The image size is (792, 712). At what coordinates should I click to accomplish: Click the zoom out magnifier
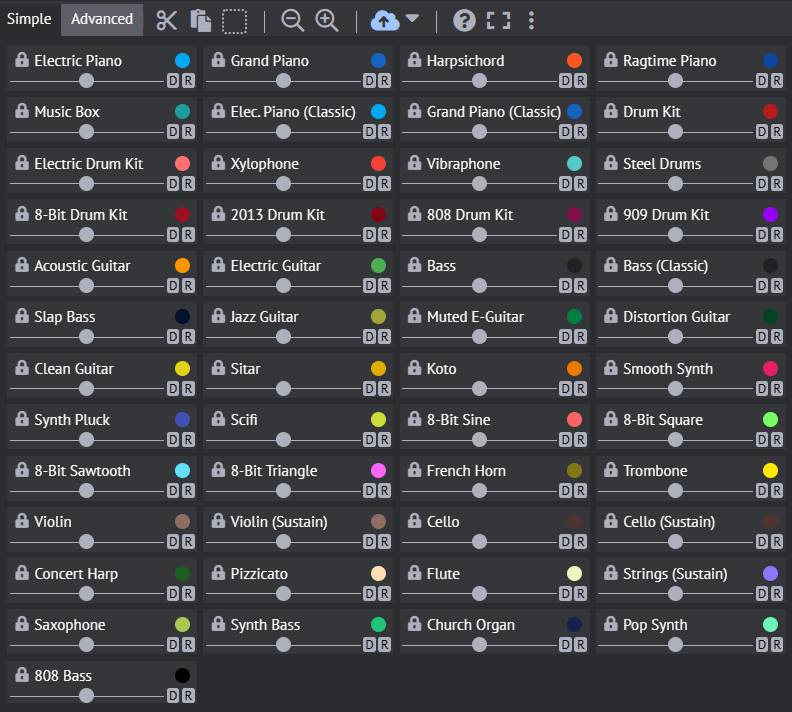(x=292, y=21)
